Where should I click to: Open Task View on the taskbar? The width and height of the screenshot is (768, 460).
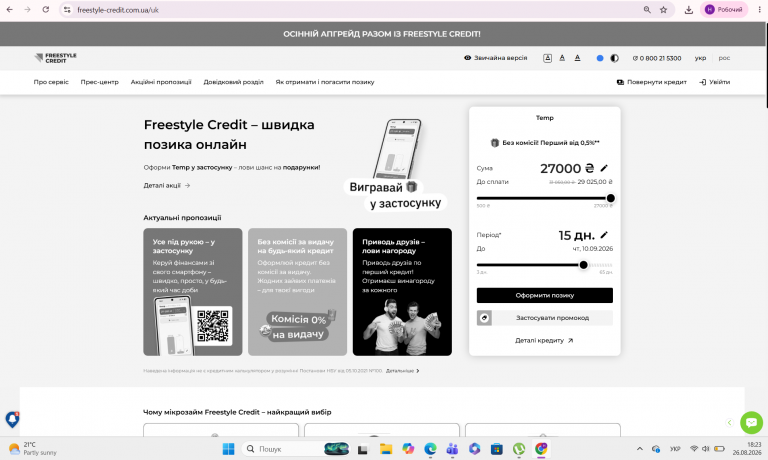click(362, 449)
